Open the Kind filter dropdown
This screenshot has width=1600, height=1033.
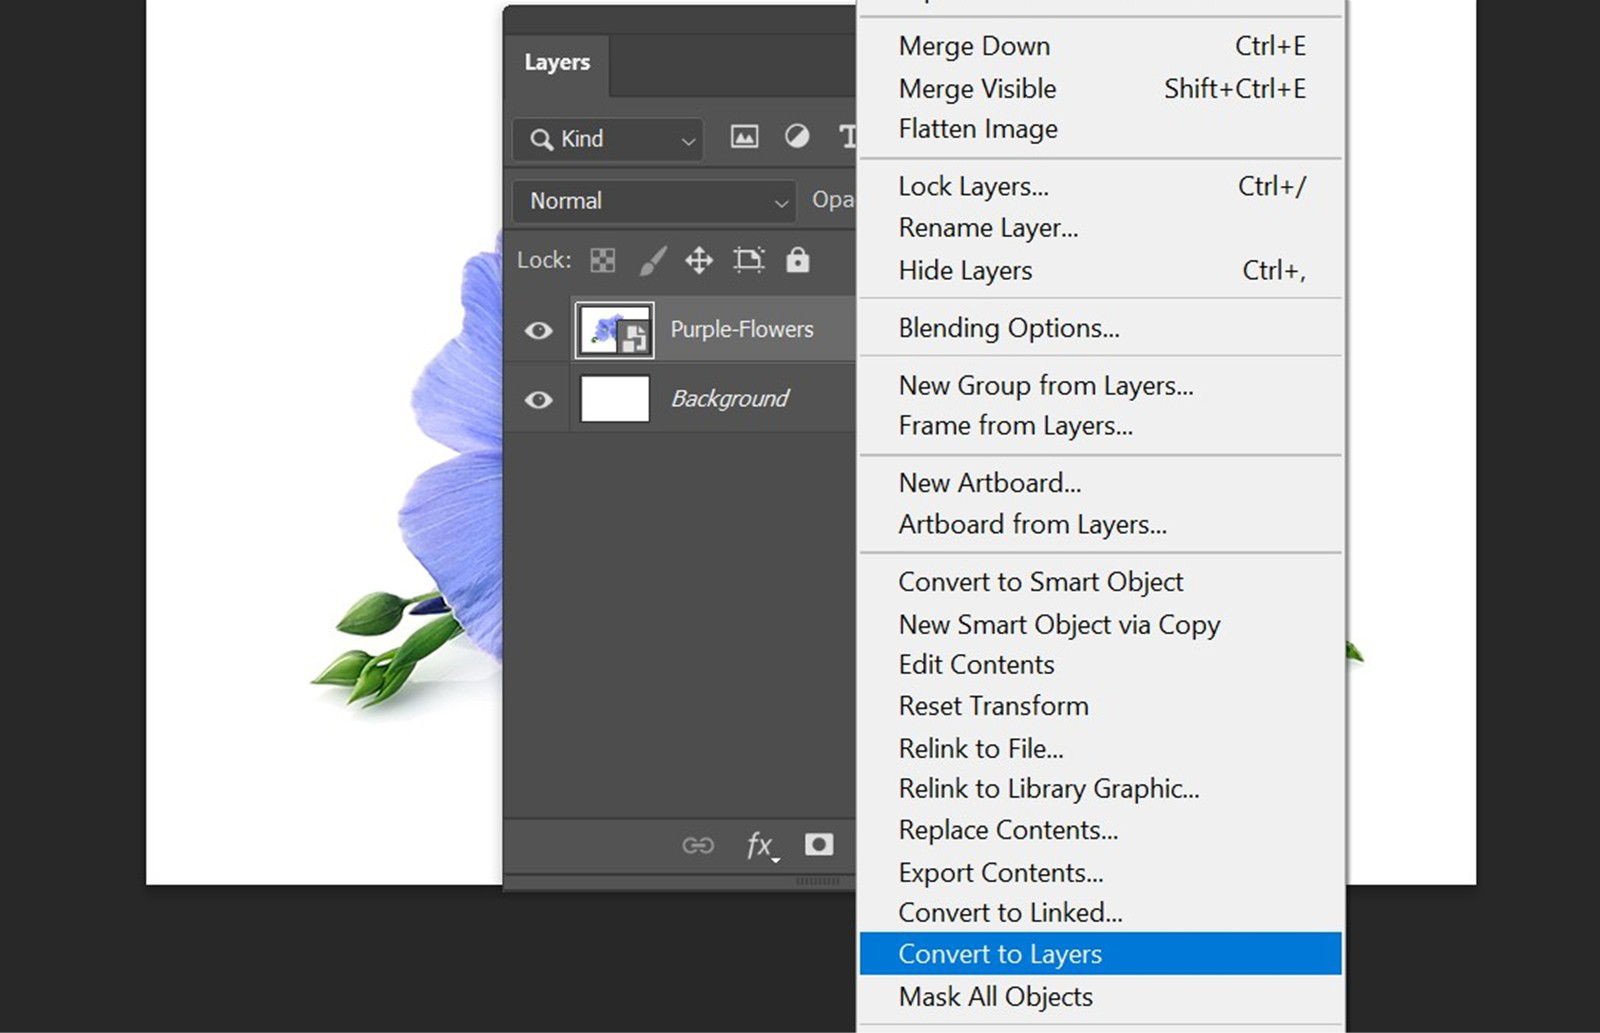click(607, 139)
